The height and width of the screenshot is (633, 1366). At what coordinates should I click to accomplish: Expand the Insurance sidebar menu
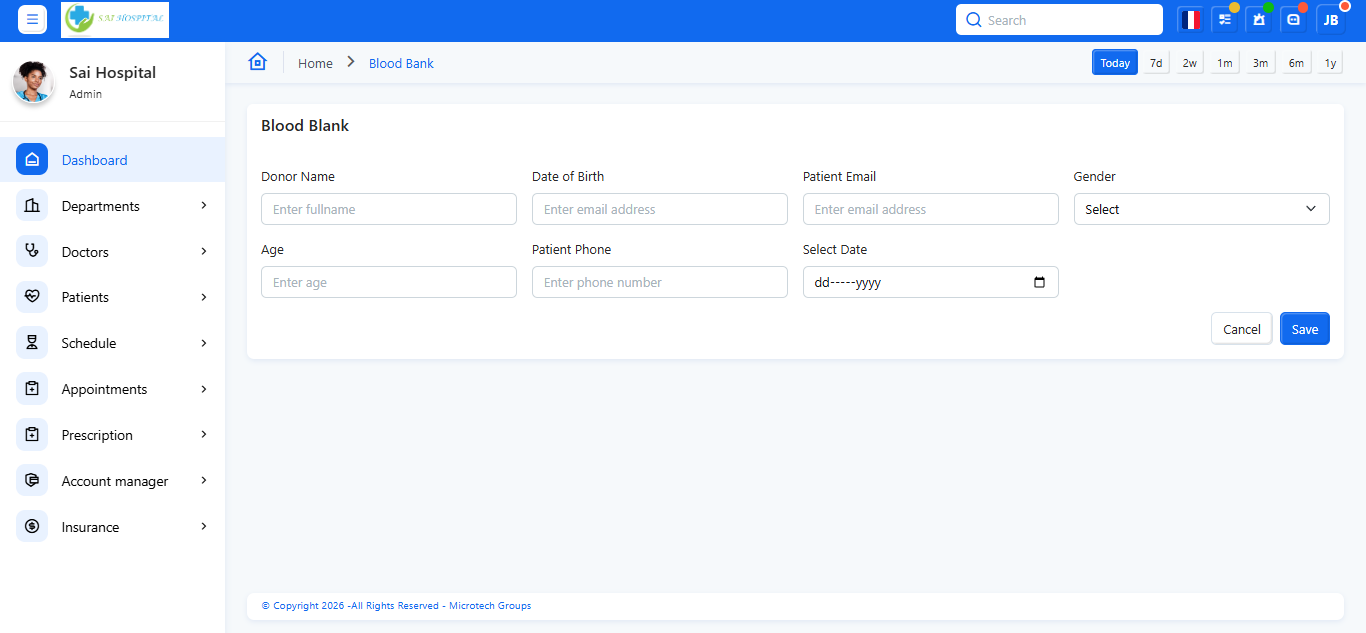112,527
